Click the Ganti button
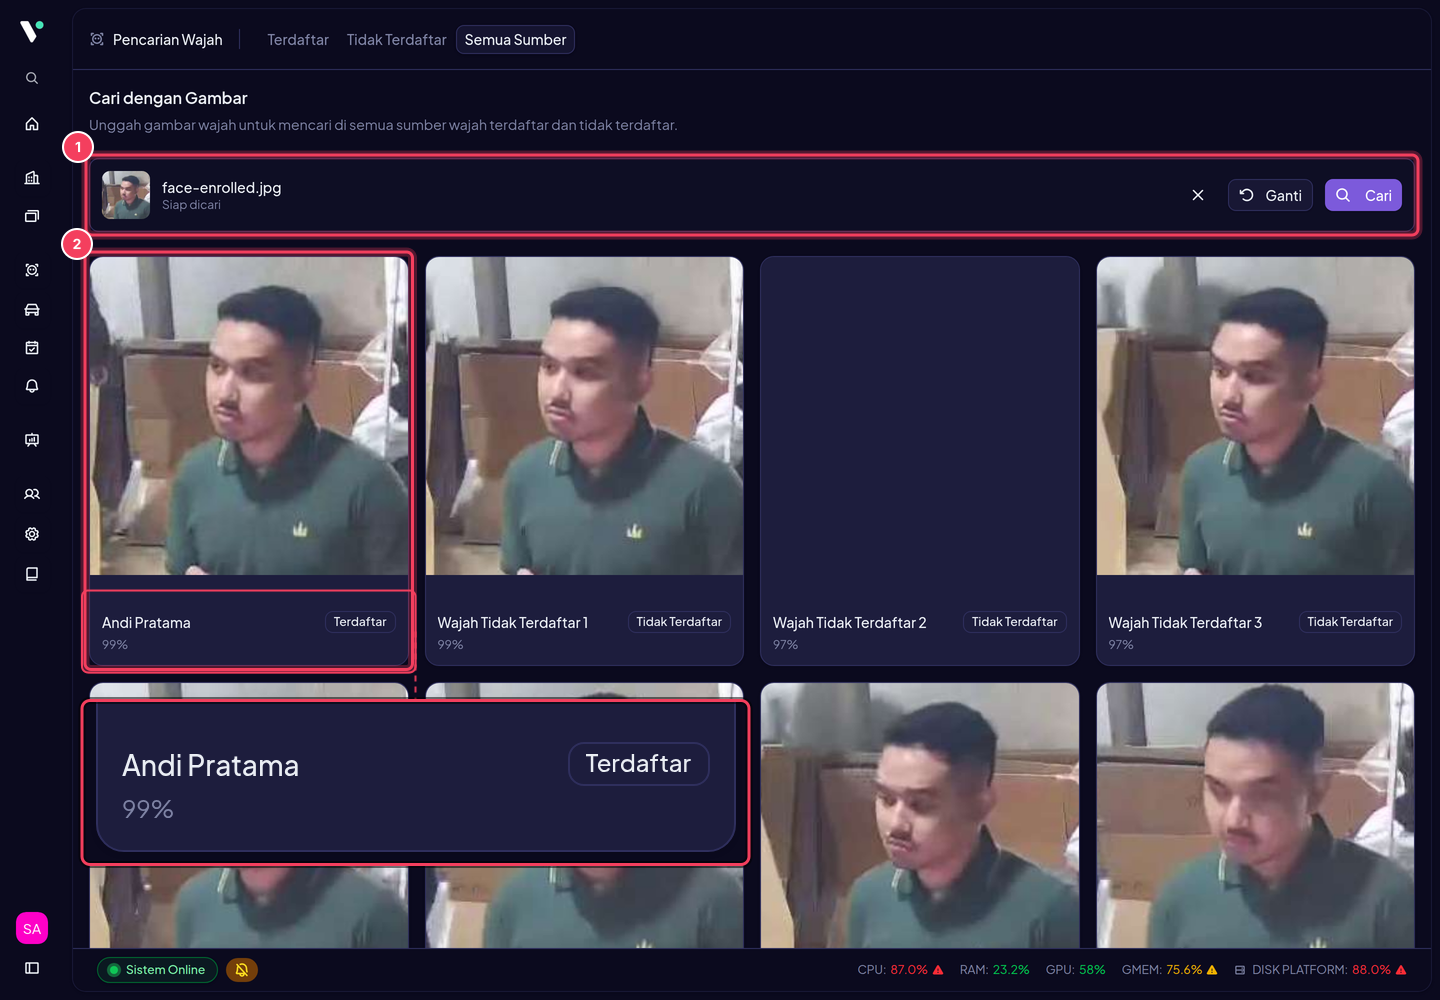Screen dimensions: 1440x1000 pos(1270,195)
